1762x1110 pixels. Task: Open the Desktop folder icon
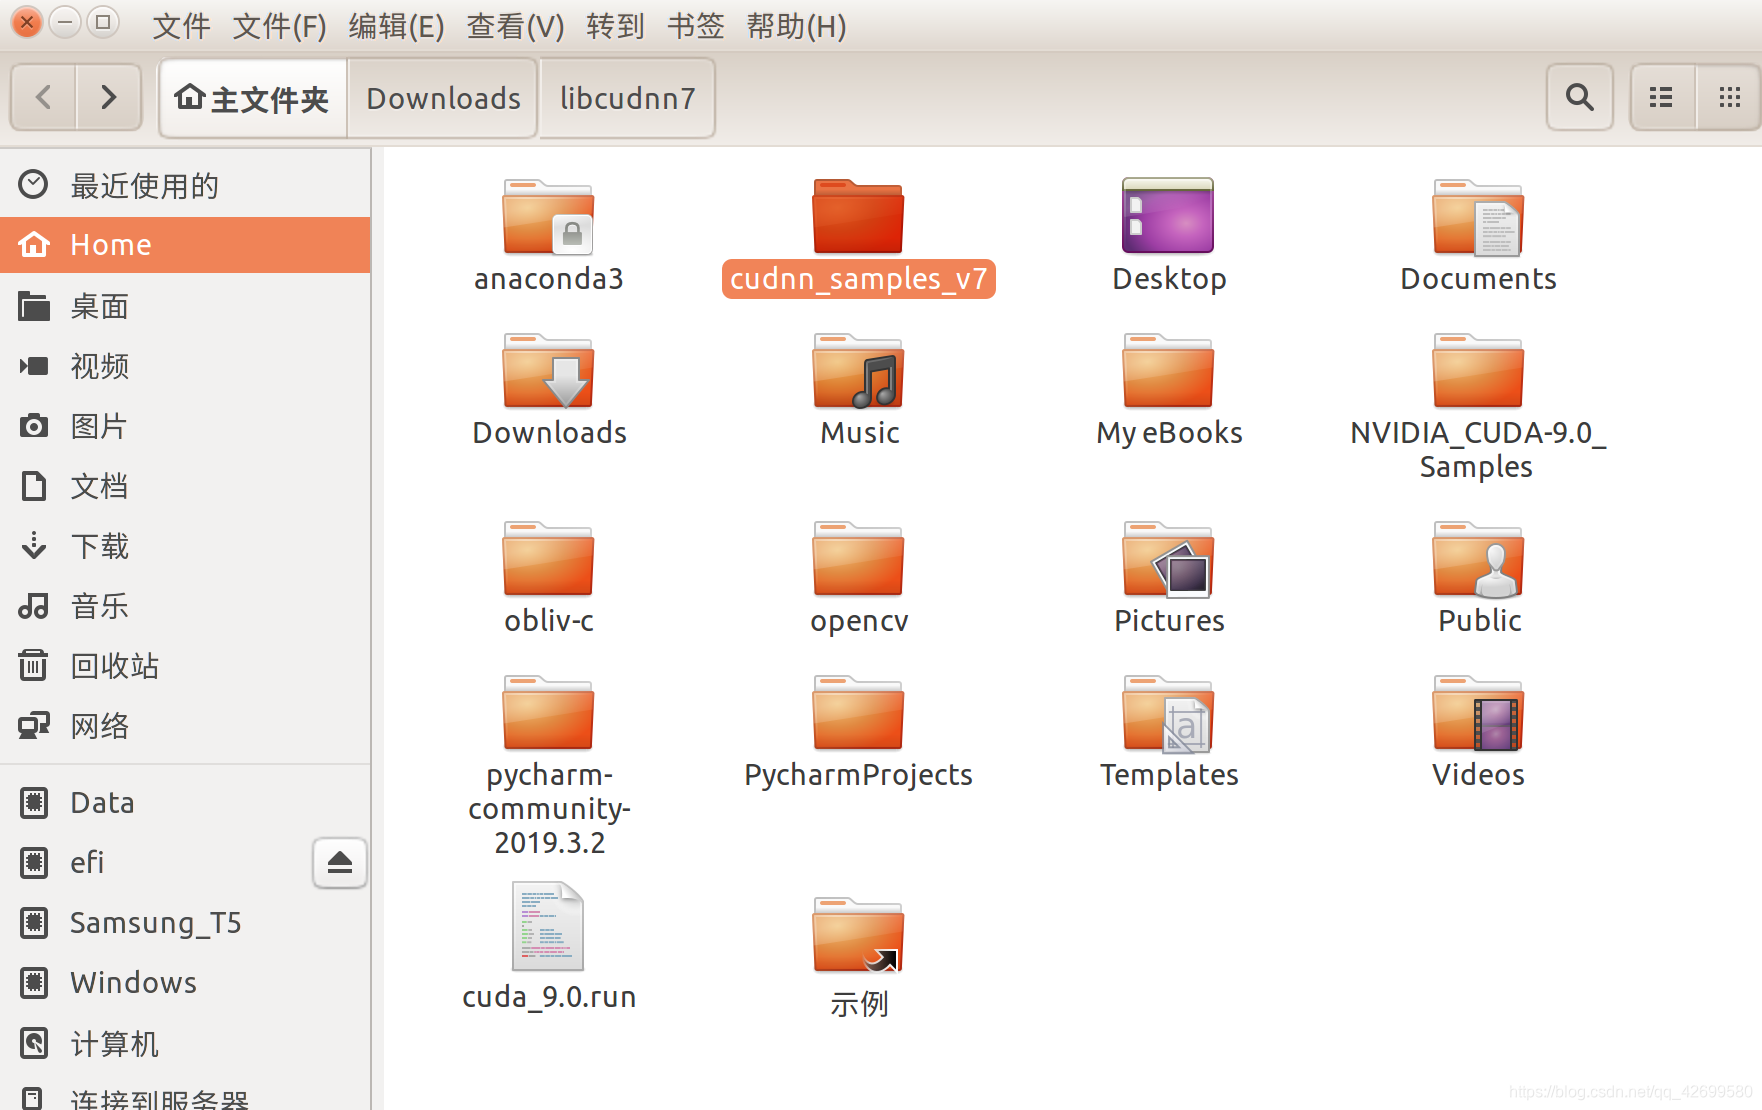coord(1168,216)
